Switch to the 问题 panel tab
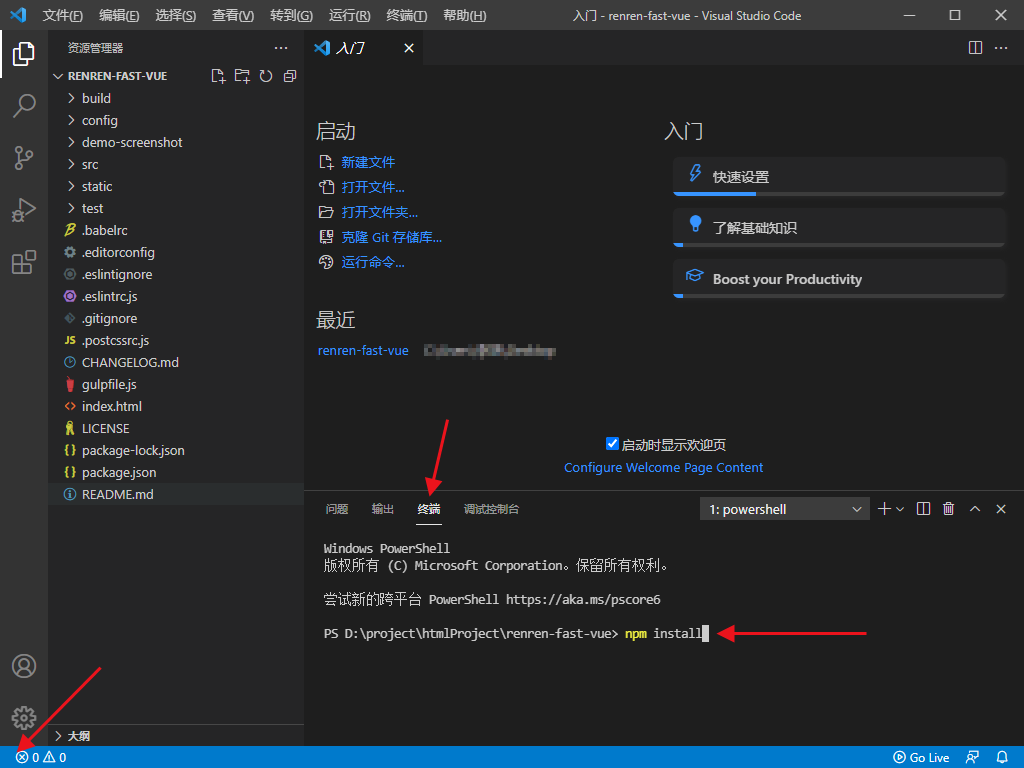Screen dimensions: 1024x768 point(337,509)
